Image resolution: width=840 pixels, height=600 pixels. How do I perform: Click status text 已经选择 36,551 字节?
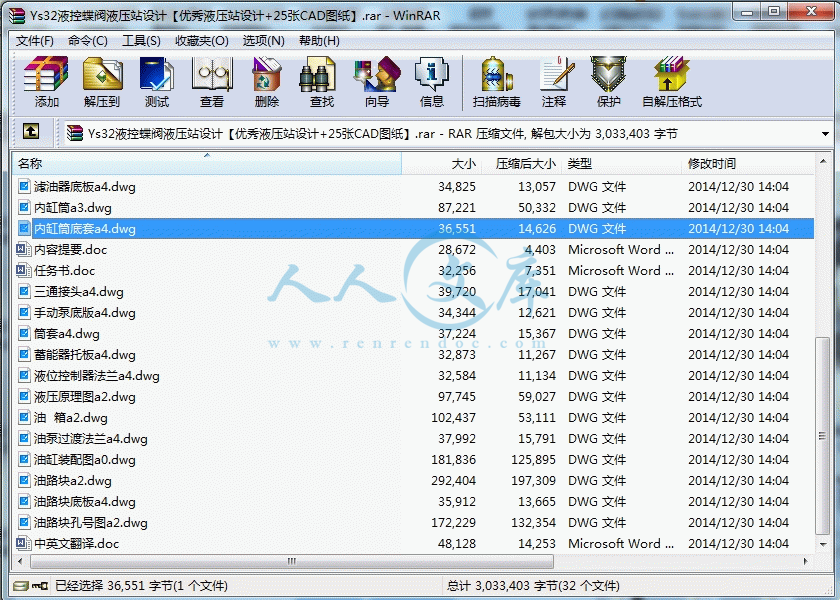pyautogui.click(x=141, y=586)
